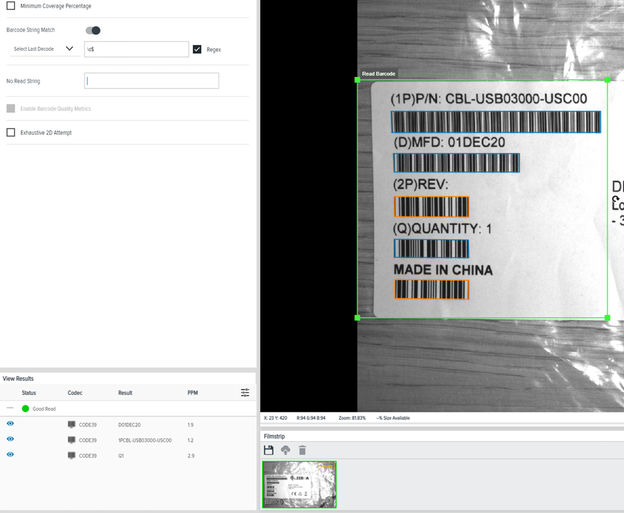The width and height of the screenshot is (624, 513).
Task: Click the View Results panel title
Action: 18,378
